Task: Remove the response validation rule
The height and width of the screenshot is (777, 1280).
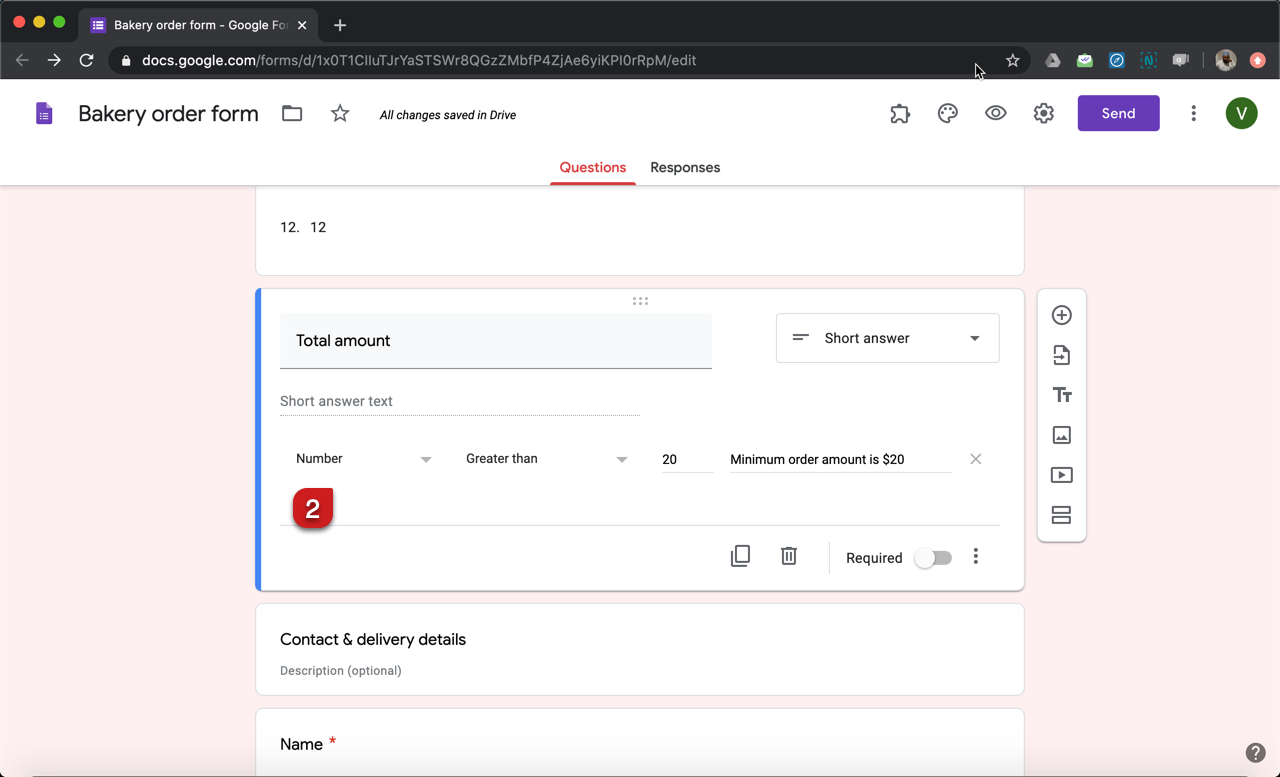Action: coord(975,459)
